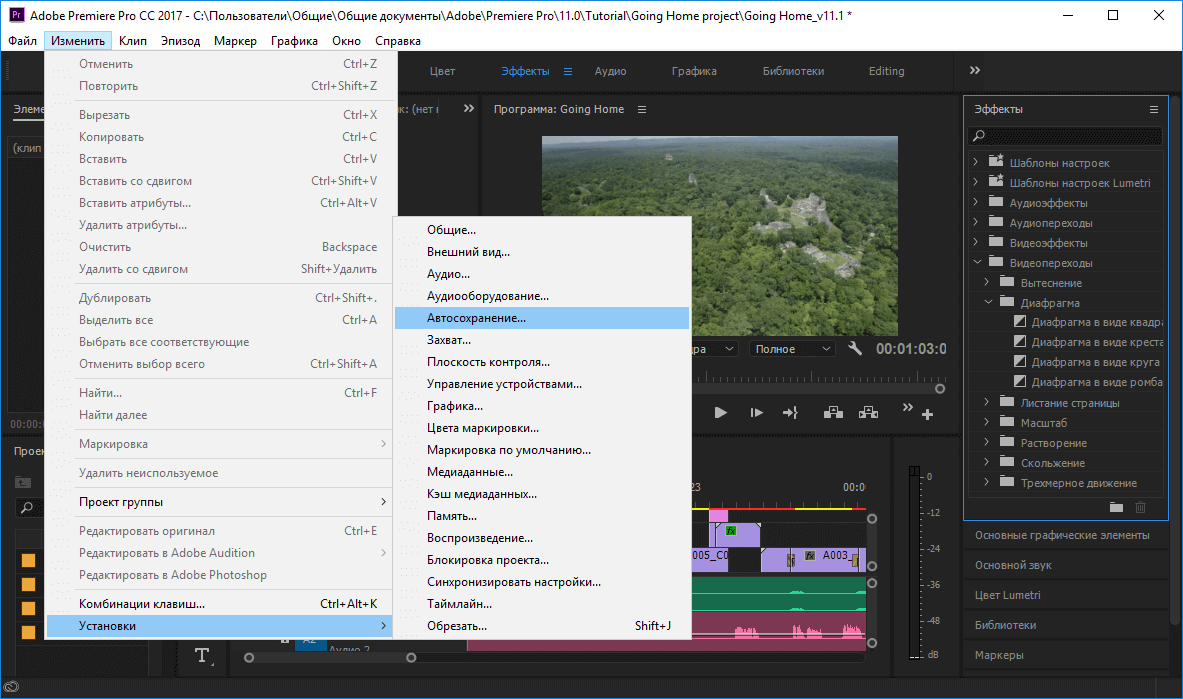Select the Type tool

(x=202, y=655)
